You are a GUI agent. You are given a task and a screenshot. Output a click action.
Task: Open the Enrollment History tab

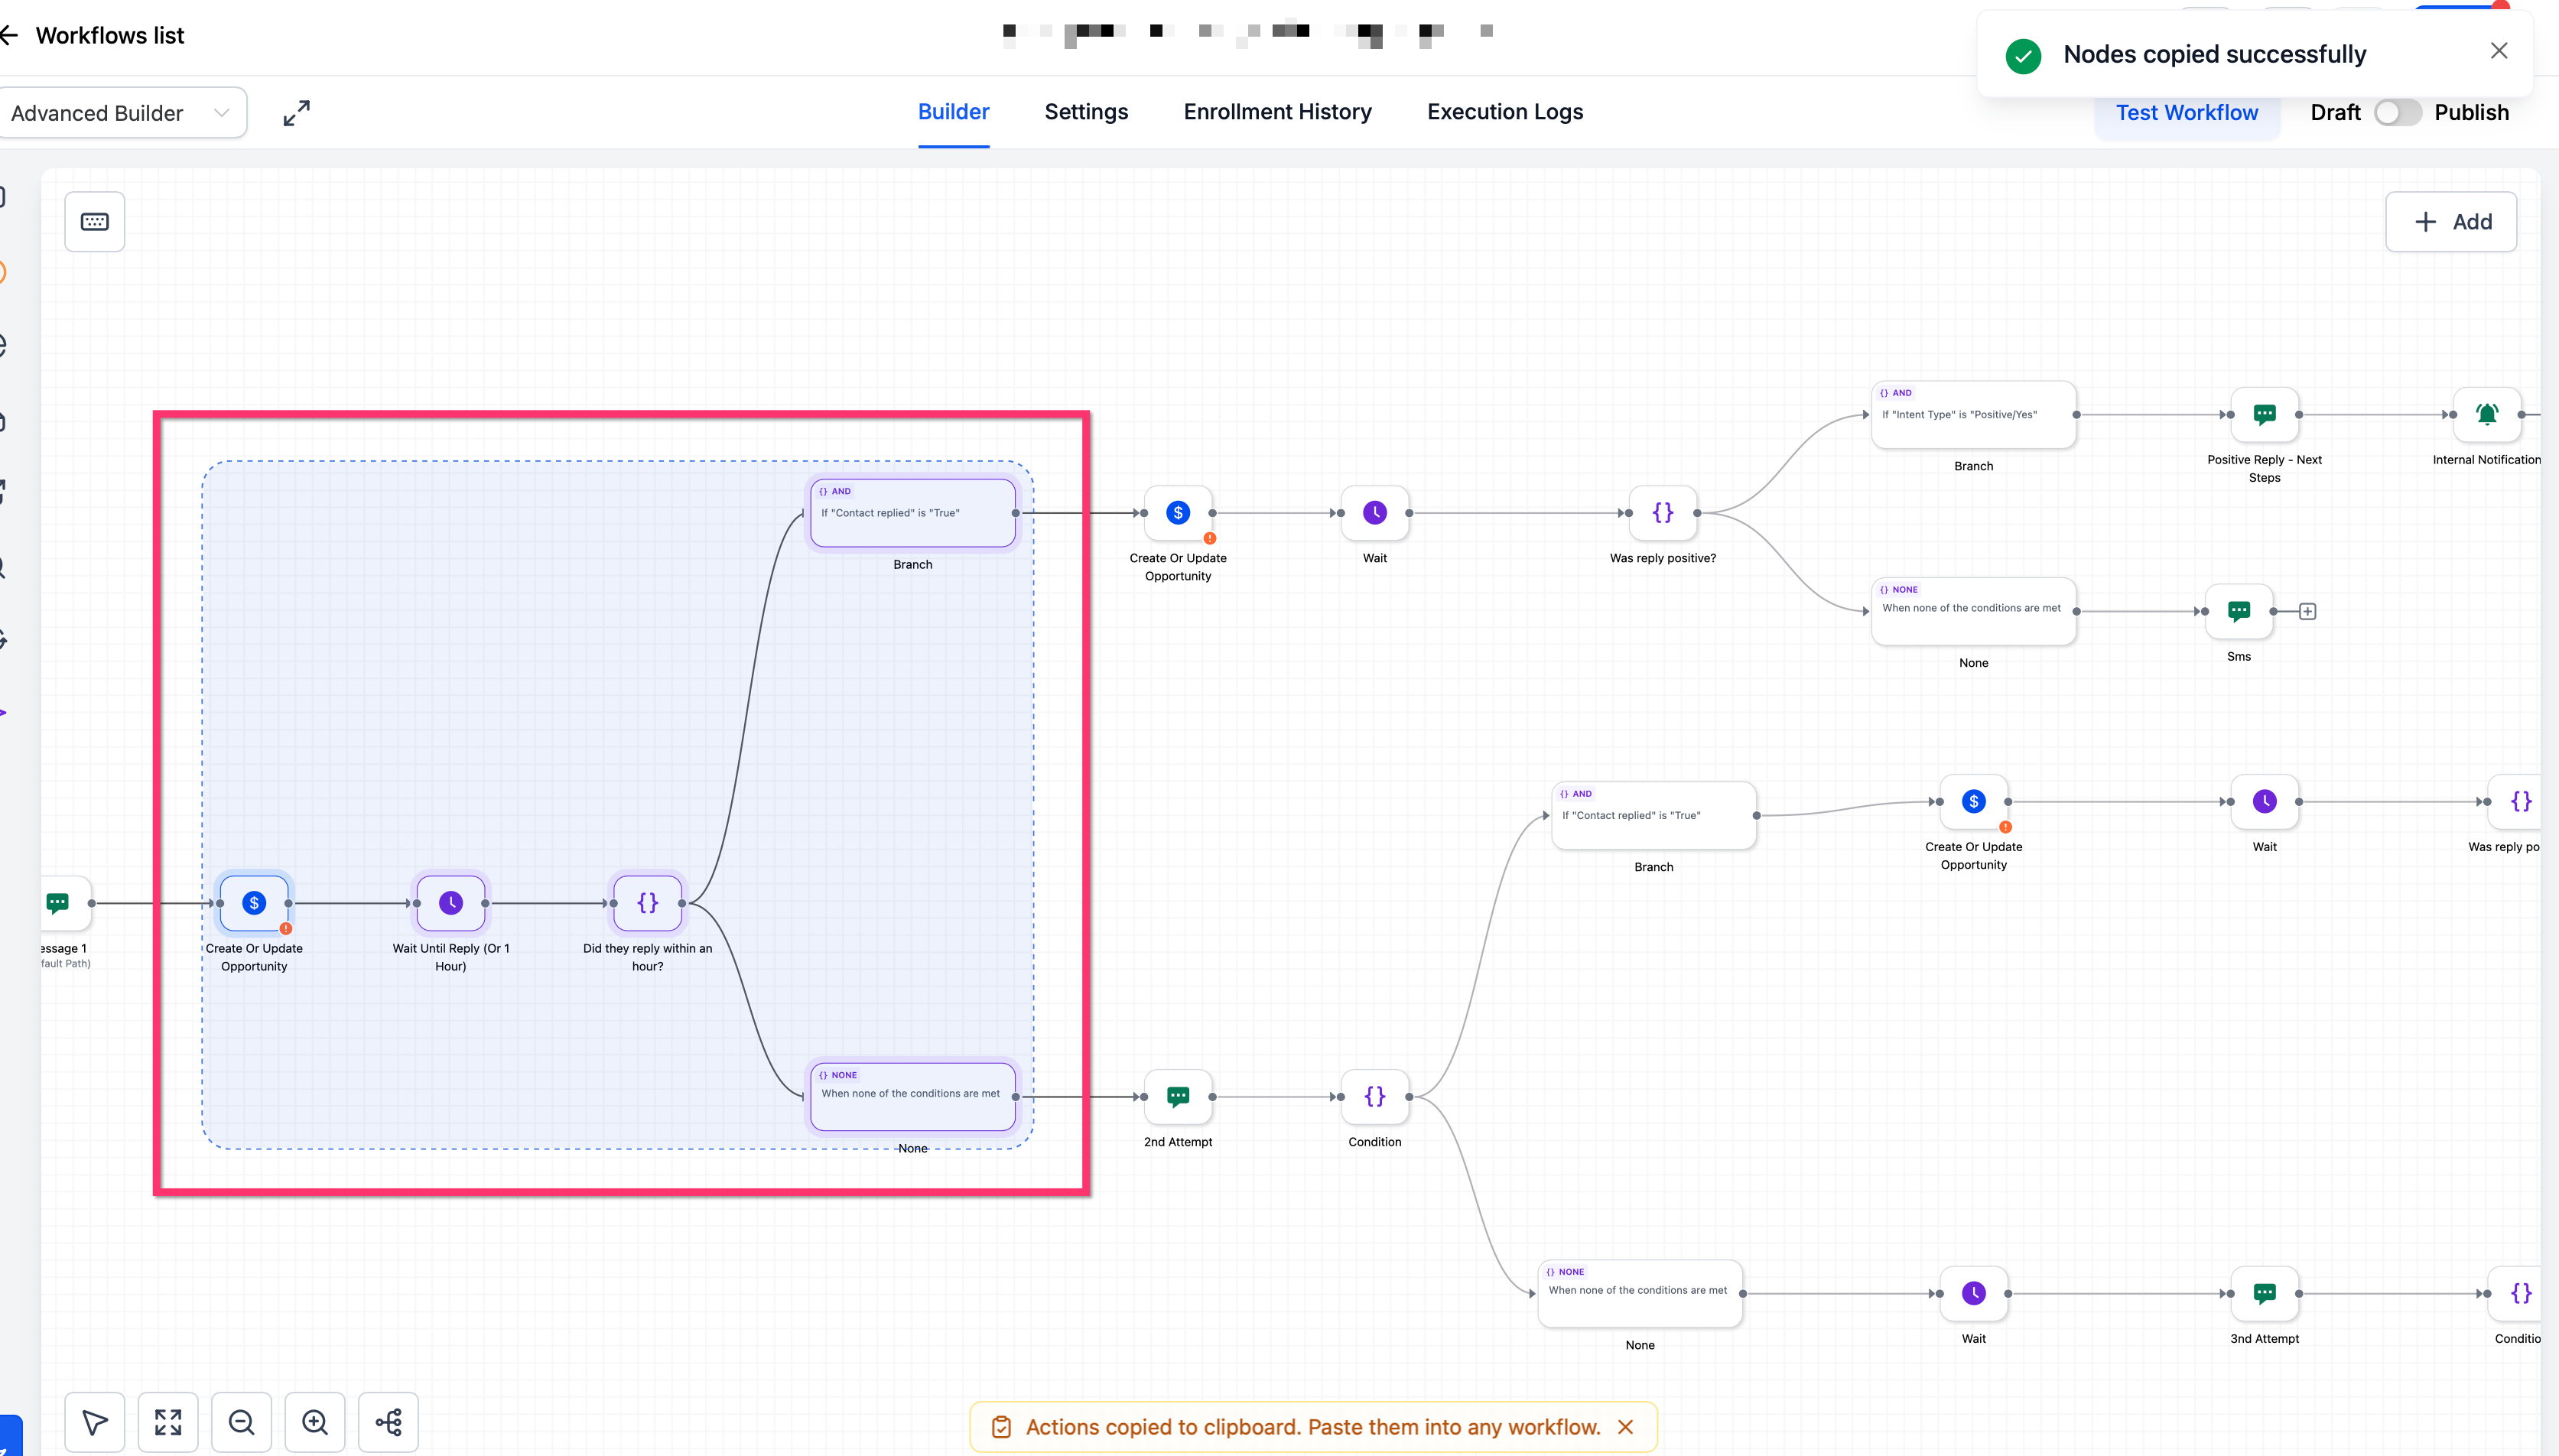point(1277,112)
